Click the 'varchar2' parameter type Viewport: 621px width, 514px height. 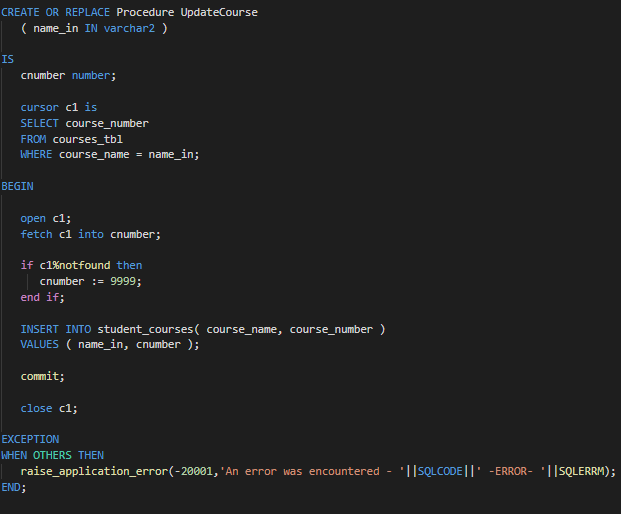tap(129, 28)
